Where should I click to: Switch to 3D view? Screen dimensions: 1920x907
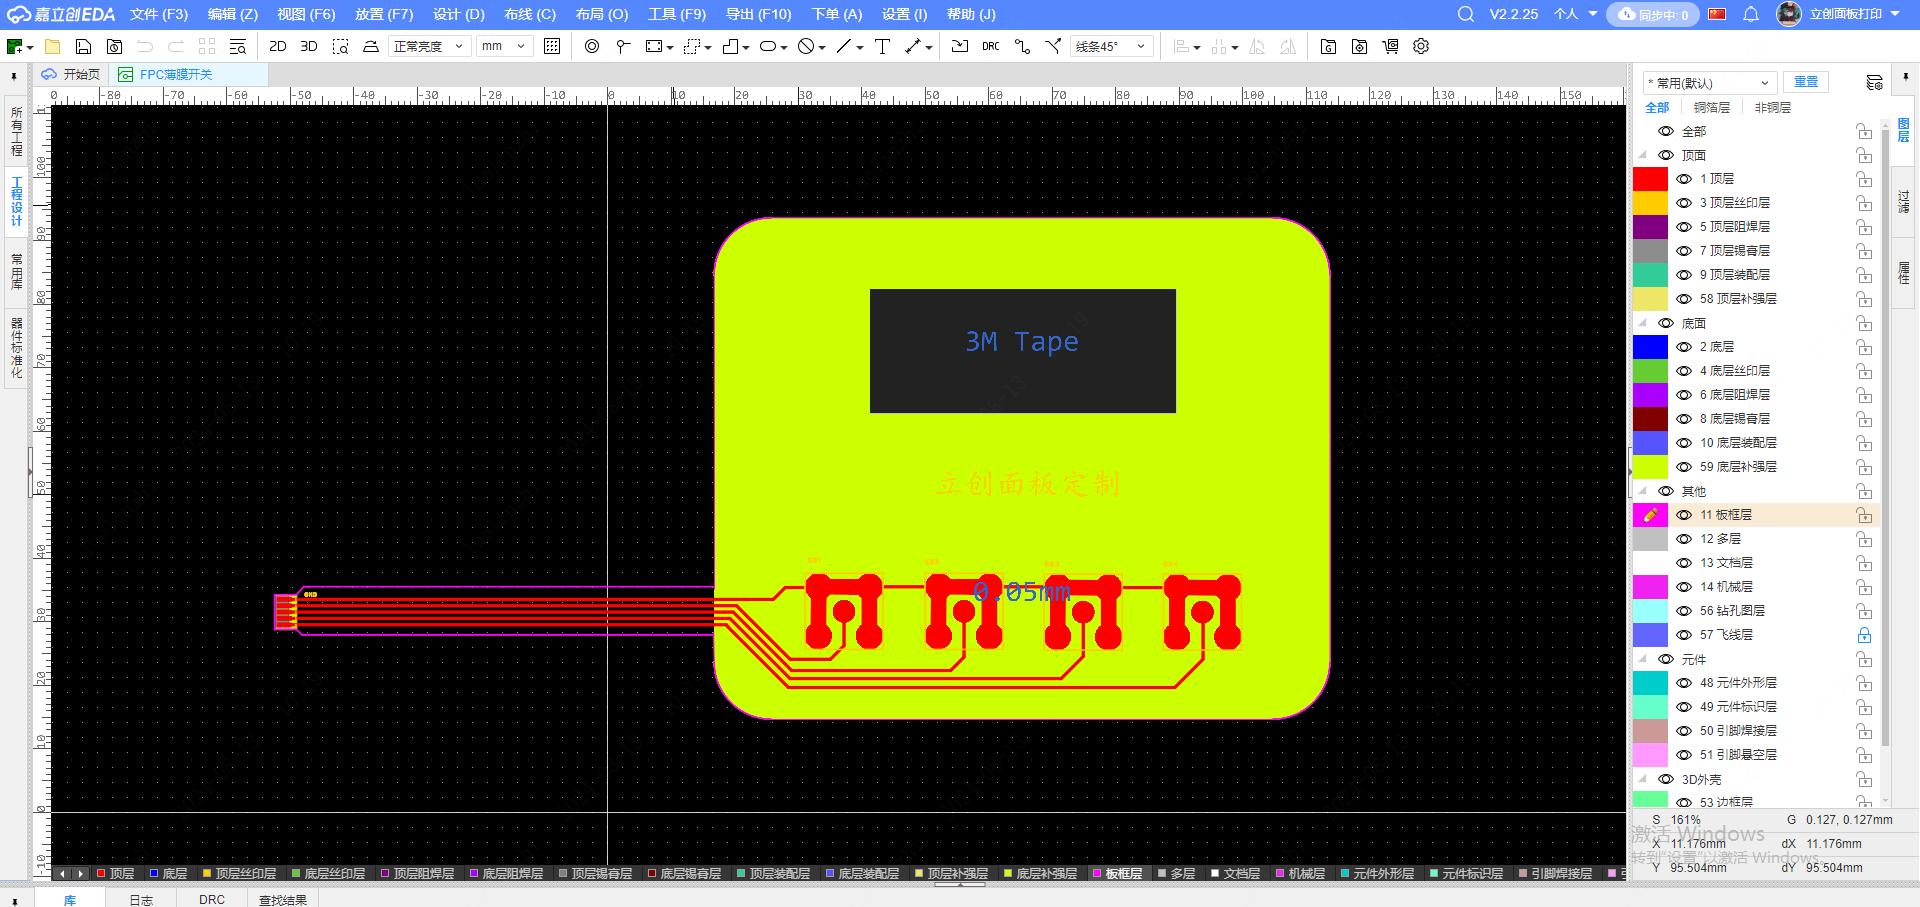tap(309, 46)
